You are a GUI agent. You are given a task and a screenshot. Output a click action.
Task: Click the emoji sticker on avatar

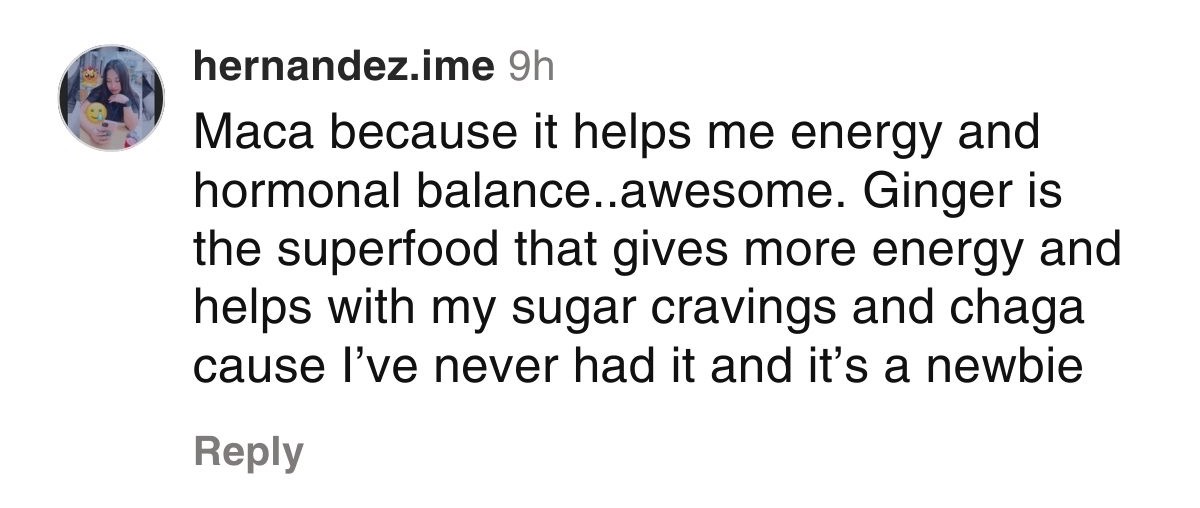[x=96, y=113]
